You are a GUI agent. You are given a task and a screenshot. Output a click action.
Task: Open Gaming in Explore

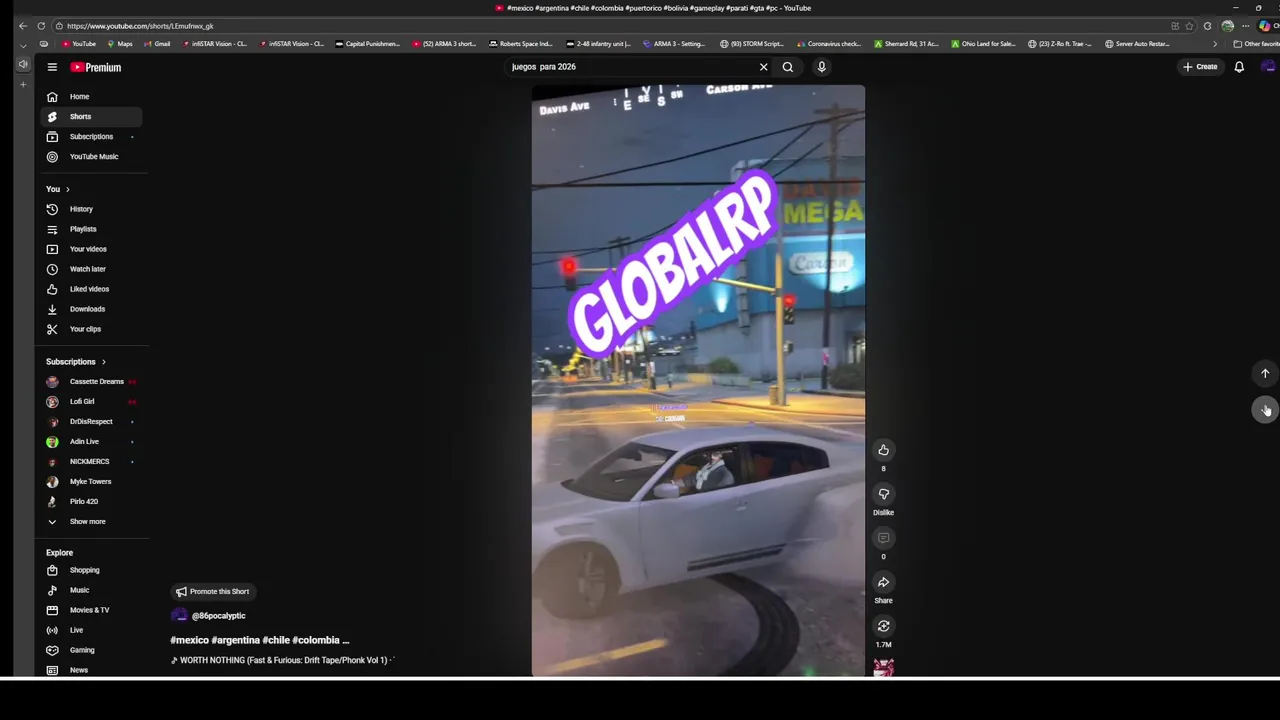click(91, 650)
